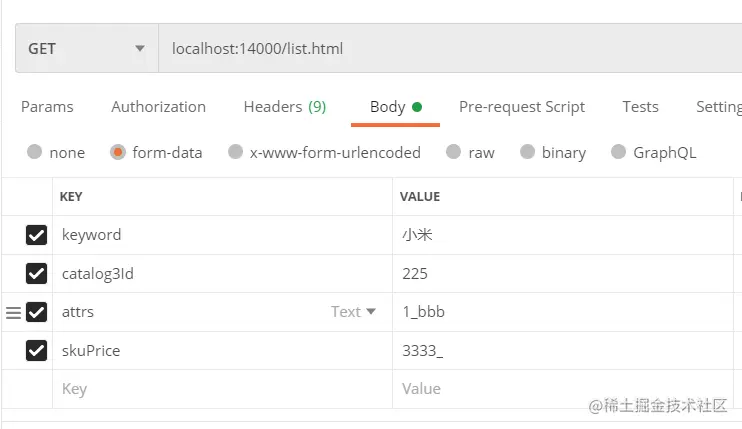The height and width of the screenshot is (429, 742).
Task: Click the request URL field
Action: (x=450, y=48)
